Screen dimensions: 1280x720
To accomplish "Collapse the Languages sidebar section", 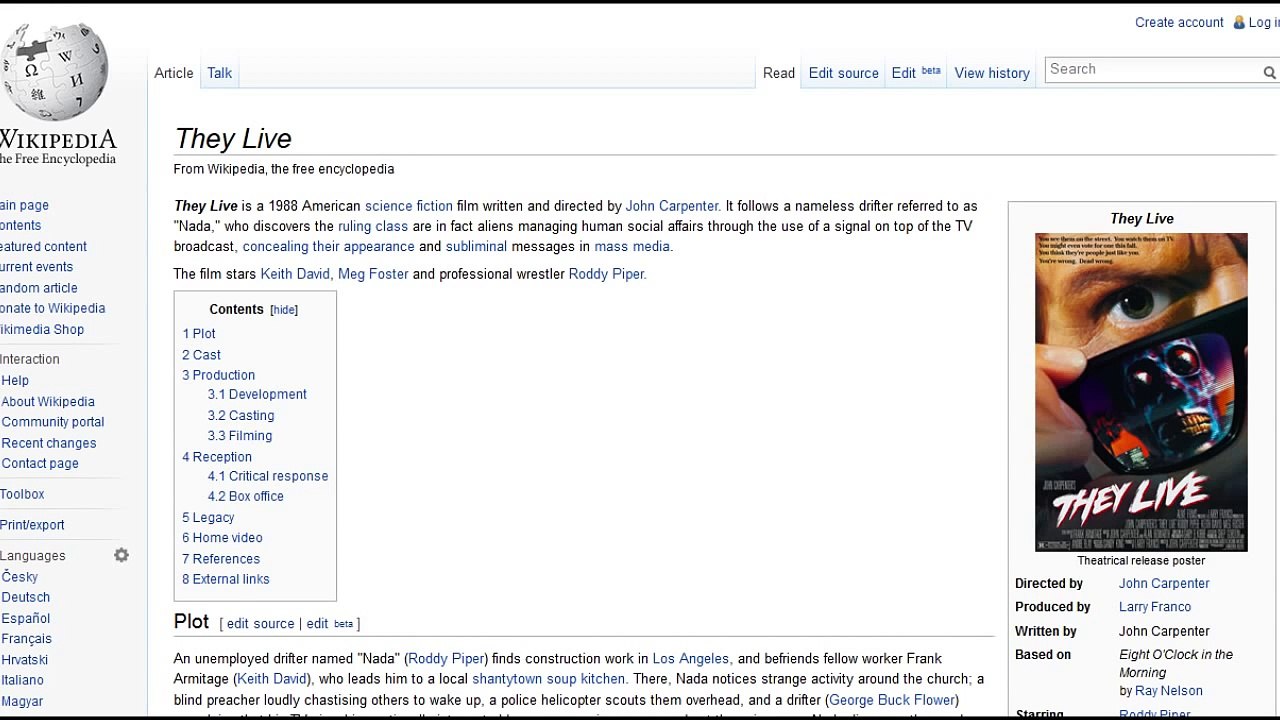I will 33,556.
